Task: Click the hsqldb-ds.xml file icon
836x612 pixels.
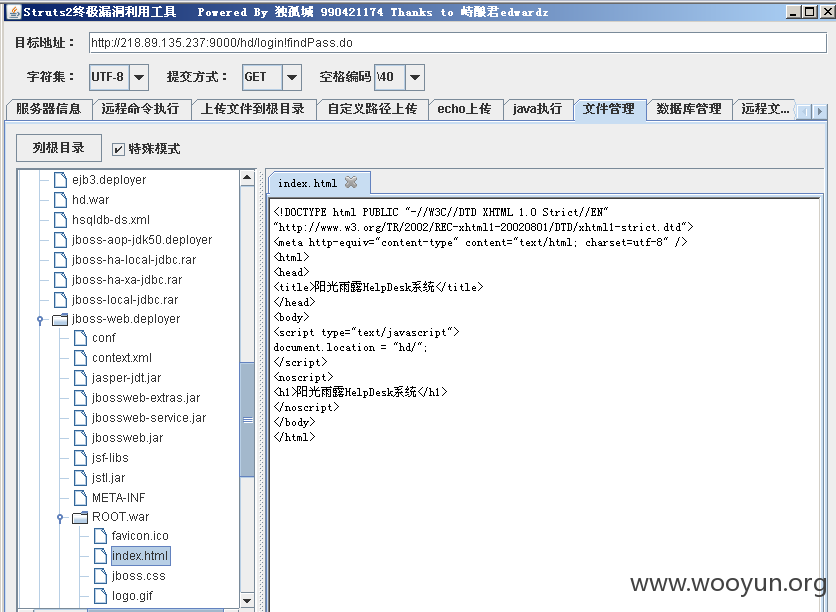Action: pos(60,220)
